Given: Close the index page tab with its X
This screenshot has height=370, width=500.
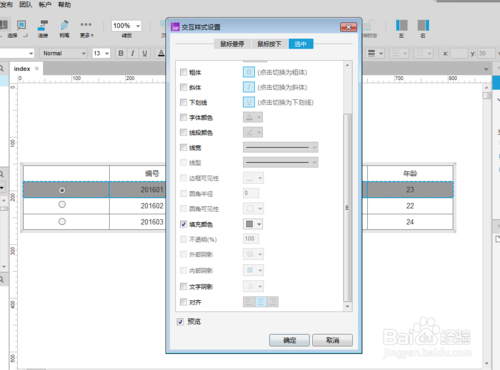Looking at the screenshot, I should 37,68.
